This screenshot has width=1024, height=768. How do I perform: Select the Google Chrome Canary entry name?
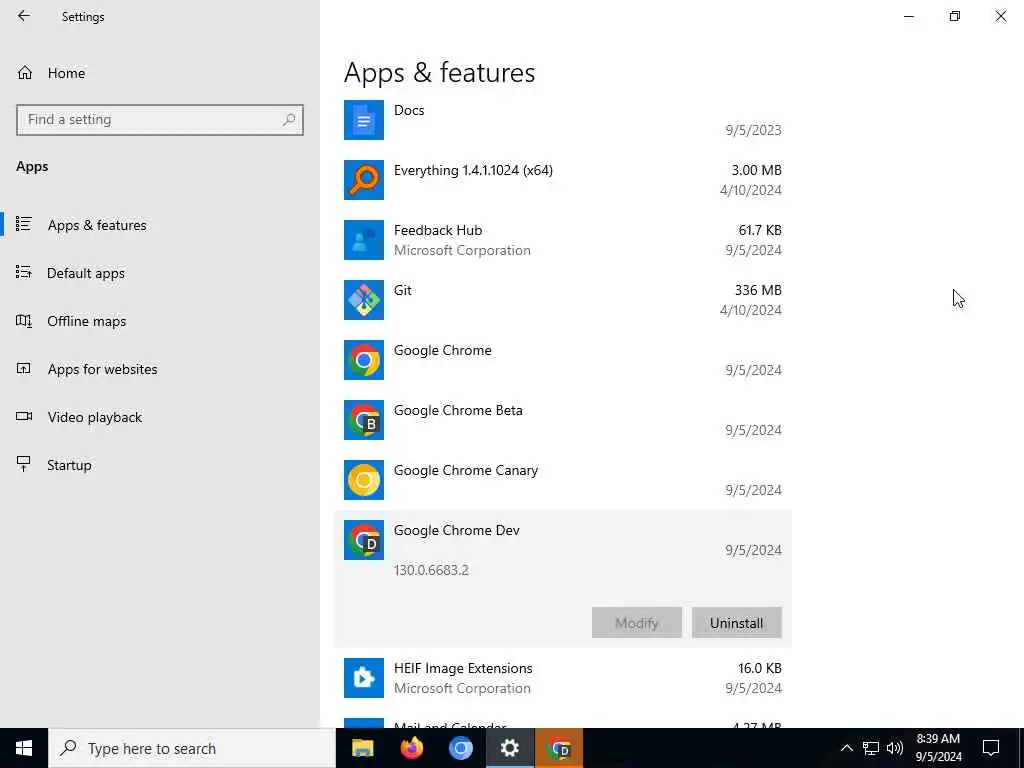click(x=466, y=471)
